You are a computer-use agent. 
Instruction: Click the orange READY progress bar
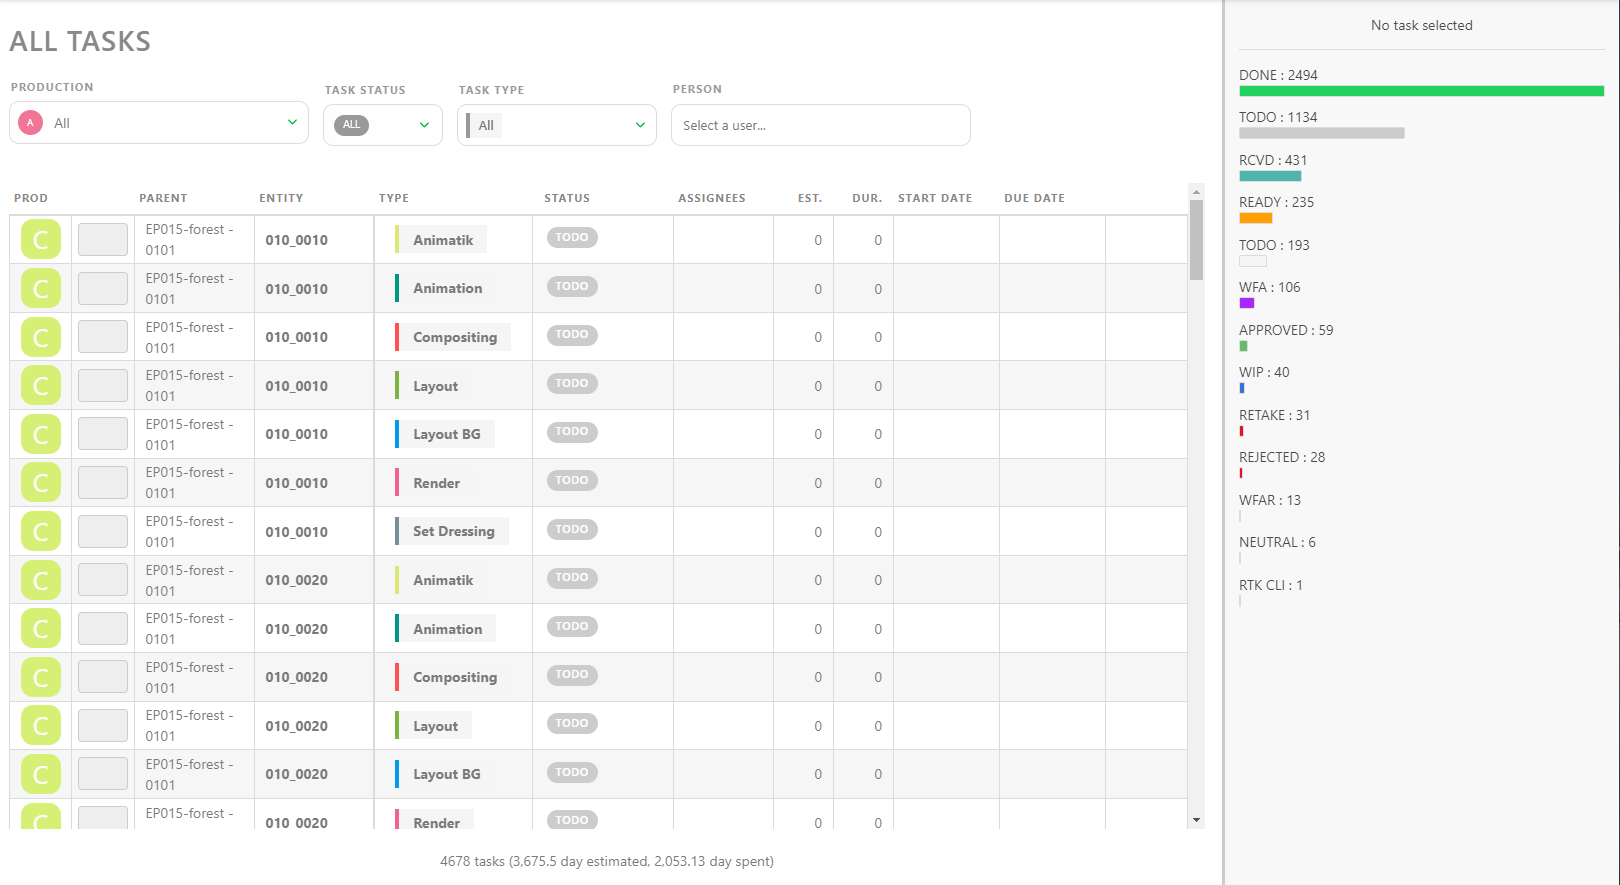pos(1256,218)
